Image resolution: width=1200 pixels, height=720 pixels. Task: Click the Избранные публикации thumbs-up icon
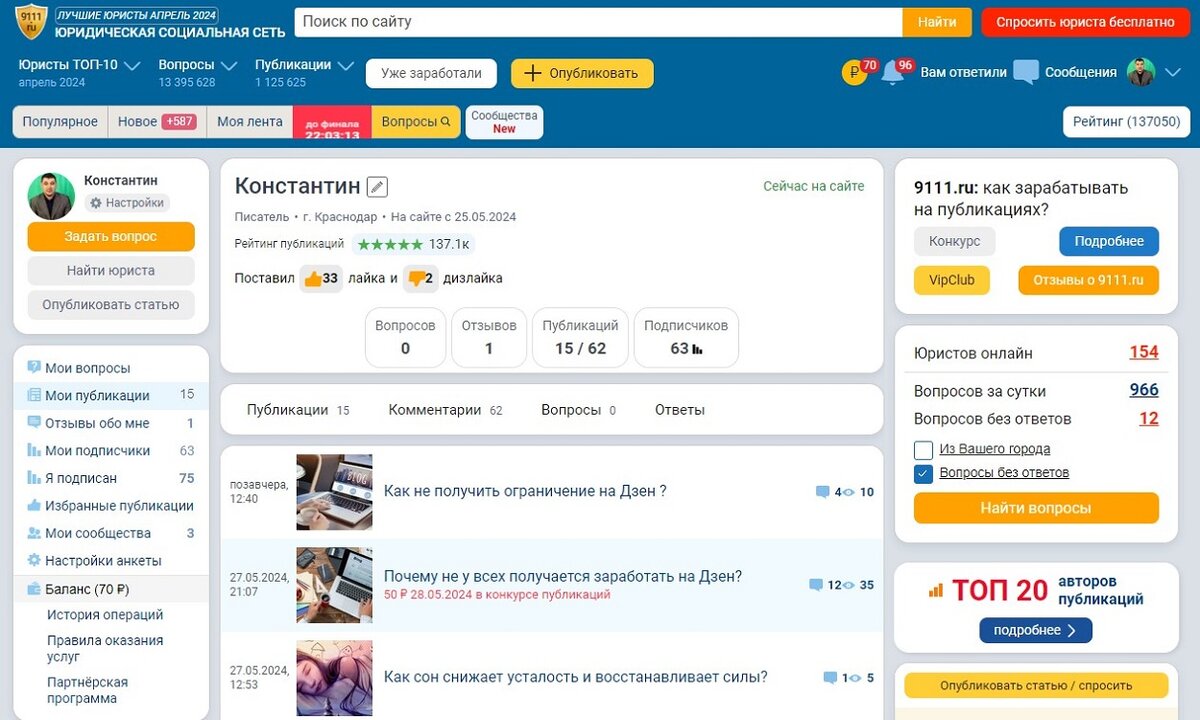(34, 505)
